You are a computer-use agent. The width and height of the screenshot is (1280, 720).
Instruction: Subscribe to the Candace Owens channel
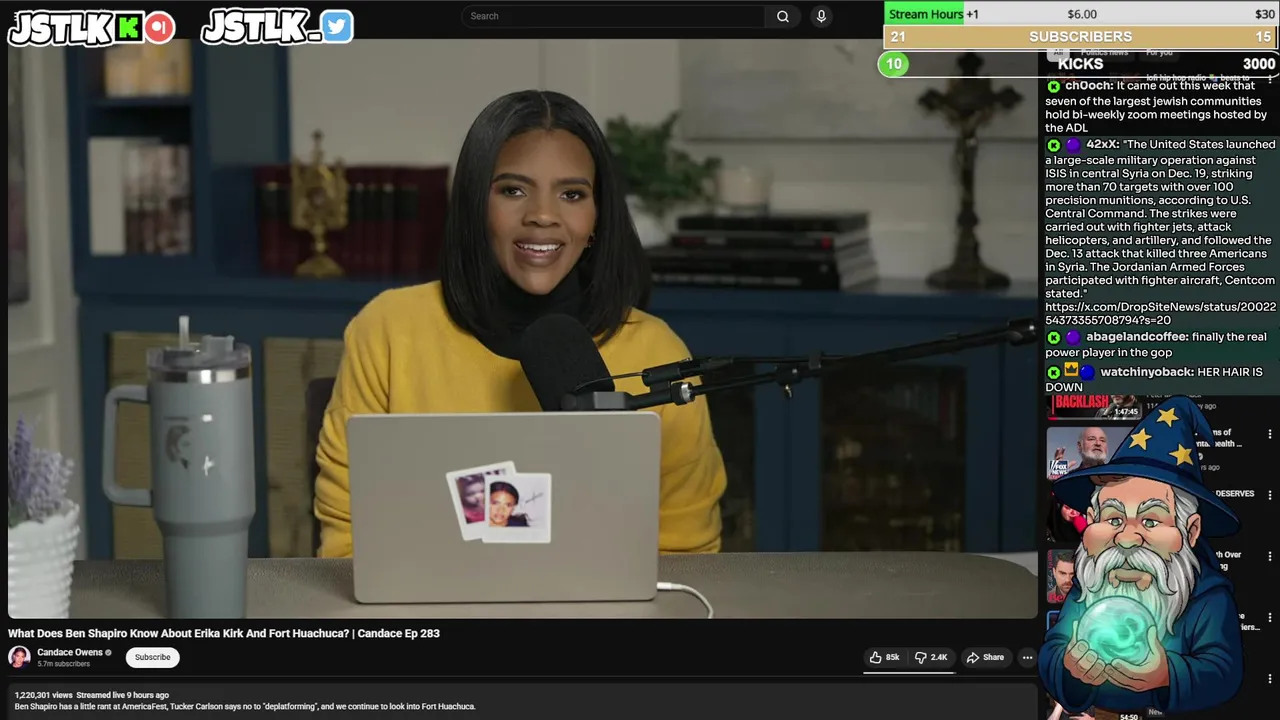[x=153, y=657]
